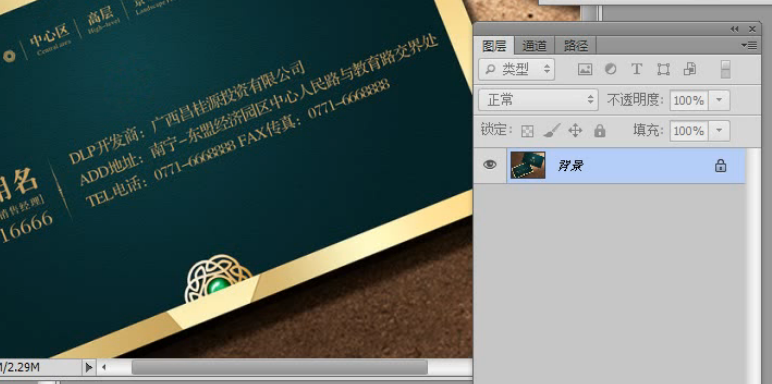Lock image pixels brush icon
The image size is (772, 384).
(551, 130)
